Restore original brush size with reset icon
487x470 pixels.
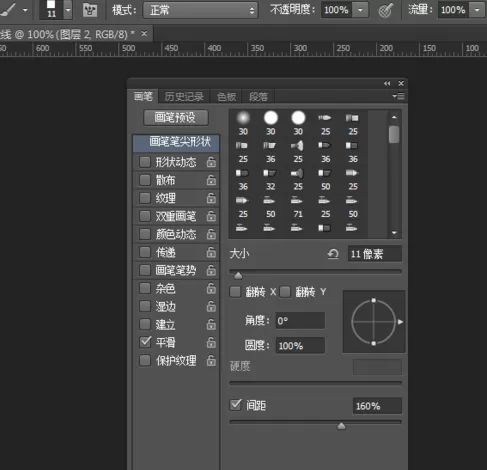[333, 254]
